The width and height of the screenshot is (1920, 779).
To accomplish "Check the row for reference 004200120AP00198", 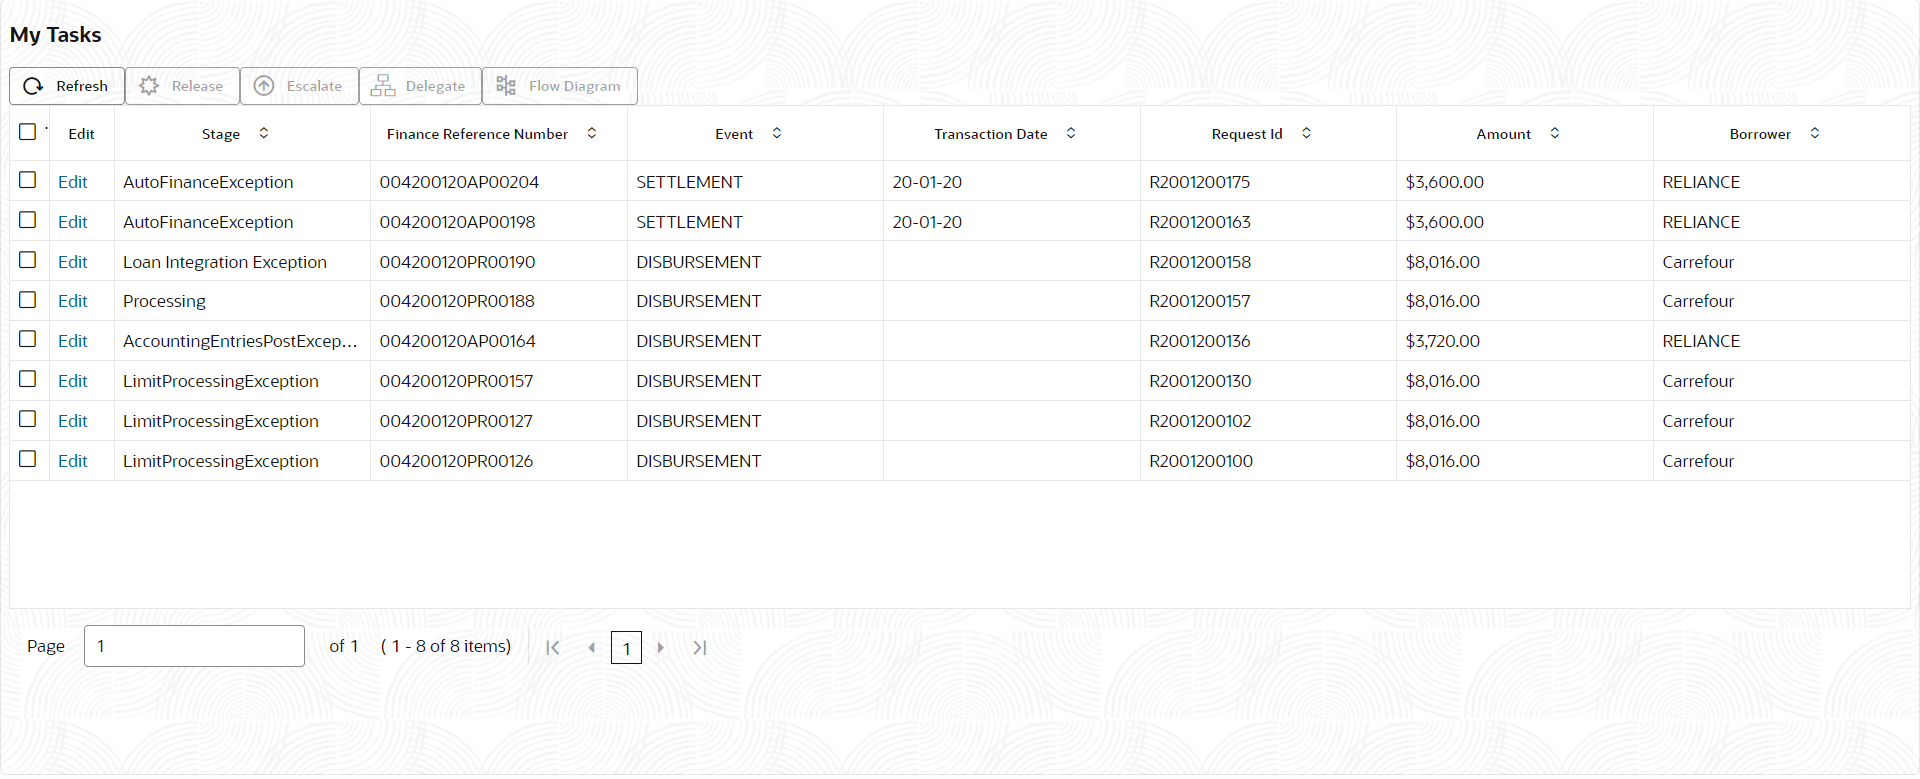I will pos(28,220).
